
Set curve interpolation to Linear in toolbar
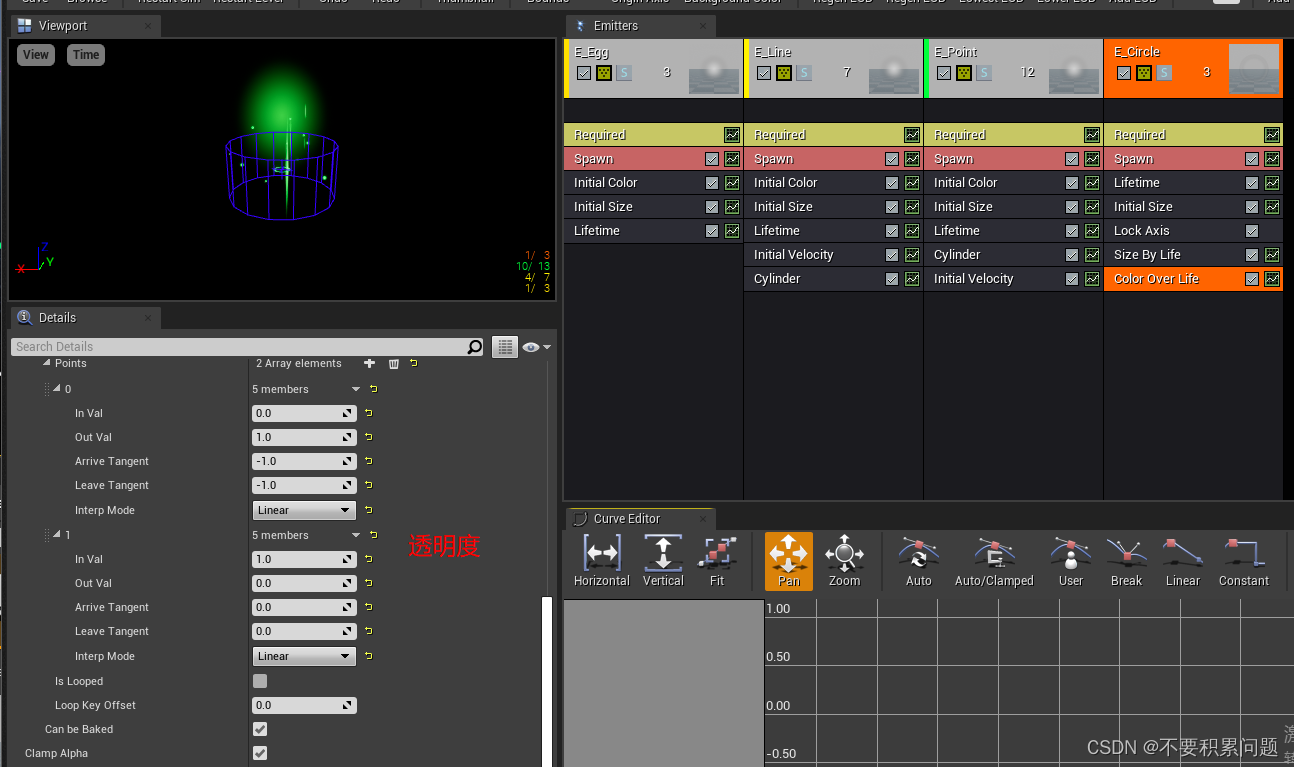pyautogui.click(x=1182, y=561)
